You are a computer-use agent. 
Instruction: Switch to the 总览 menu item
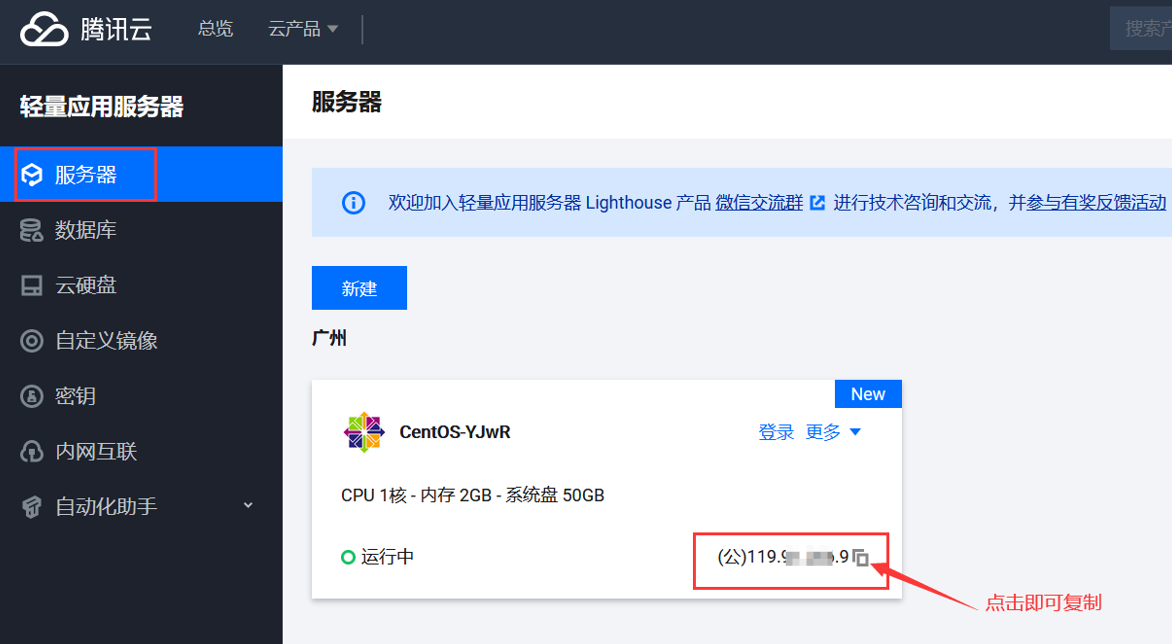[x=215, y=28]
